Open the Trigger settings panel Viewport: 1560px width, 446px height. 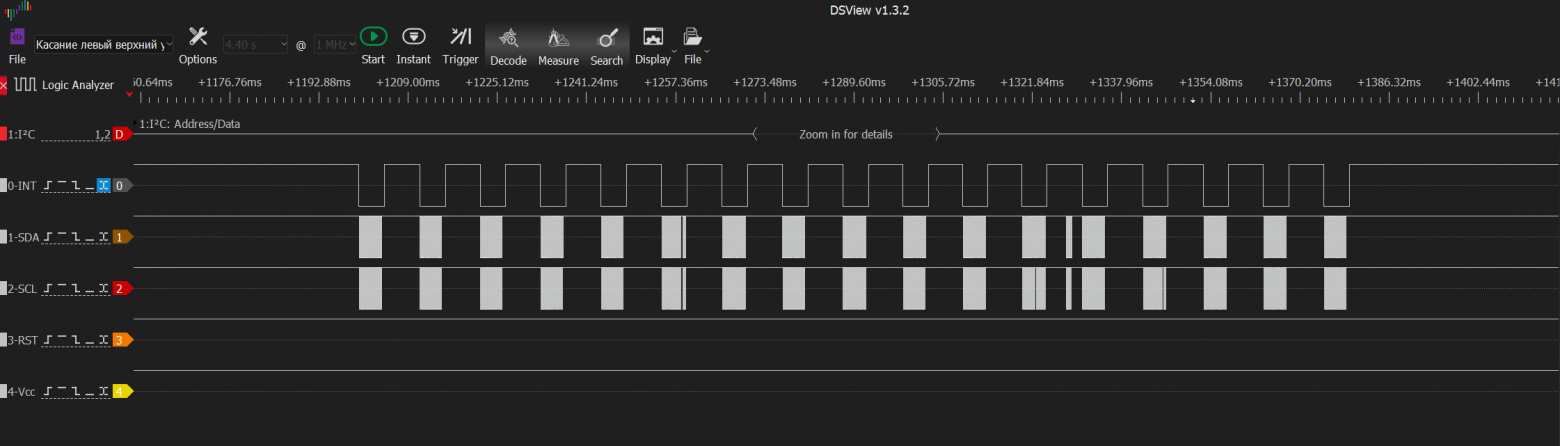tap(460, 37)
